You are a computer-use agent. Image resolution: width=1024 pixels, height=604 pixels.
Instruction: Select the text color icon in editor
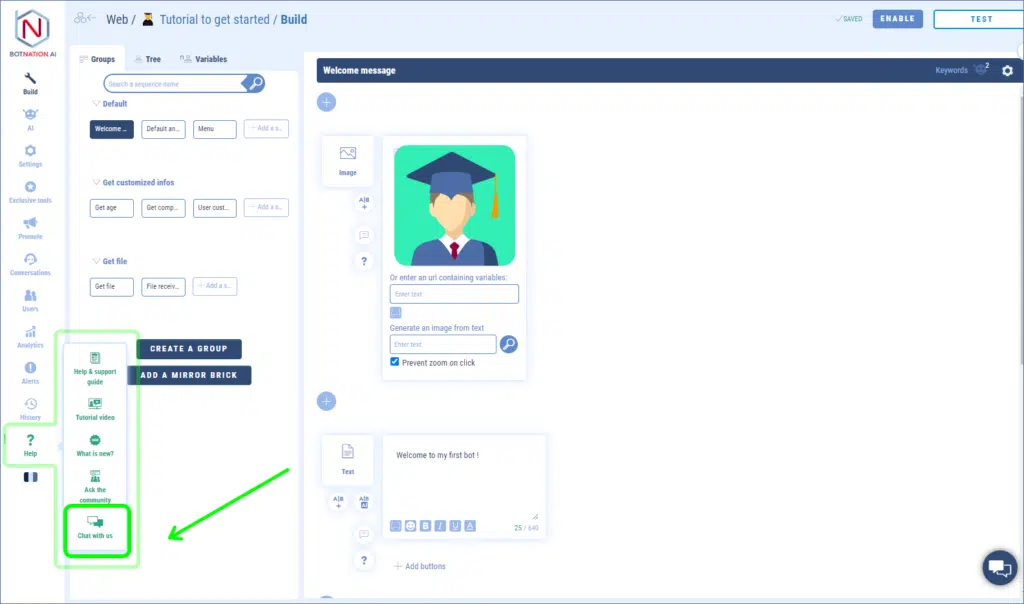471,526
